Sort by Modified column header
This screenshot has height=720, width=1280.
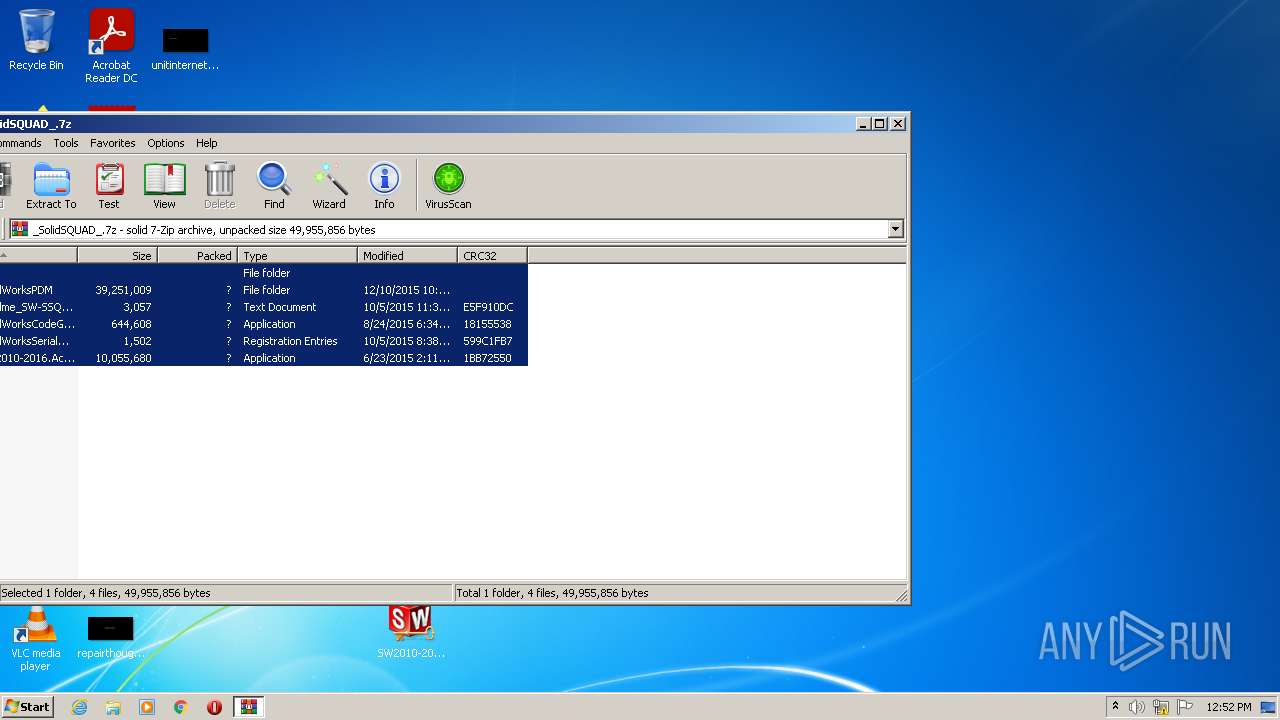tap(408, 256)
